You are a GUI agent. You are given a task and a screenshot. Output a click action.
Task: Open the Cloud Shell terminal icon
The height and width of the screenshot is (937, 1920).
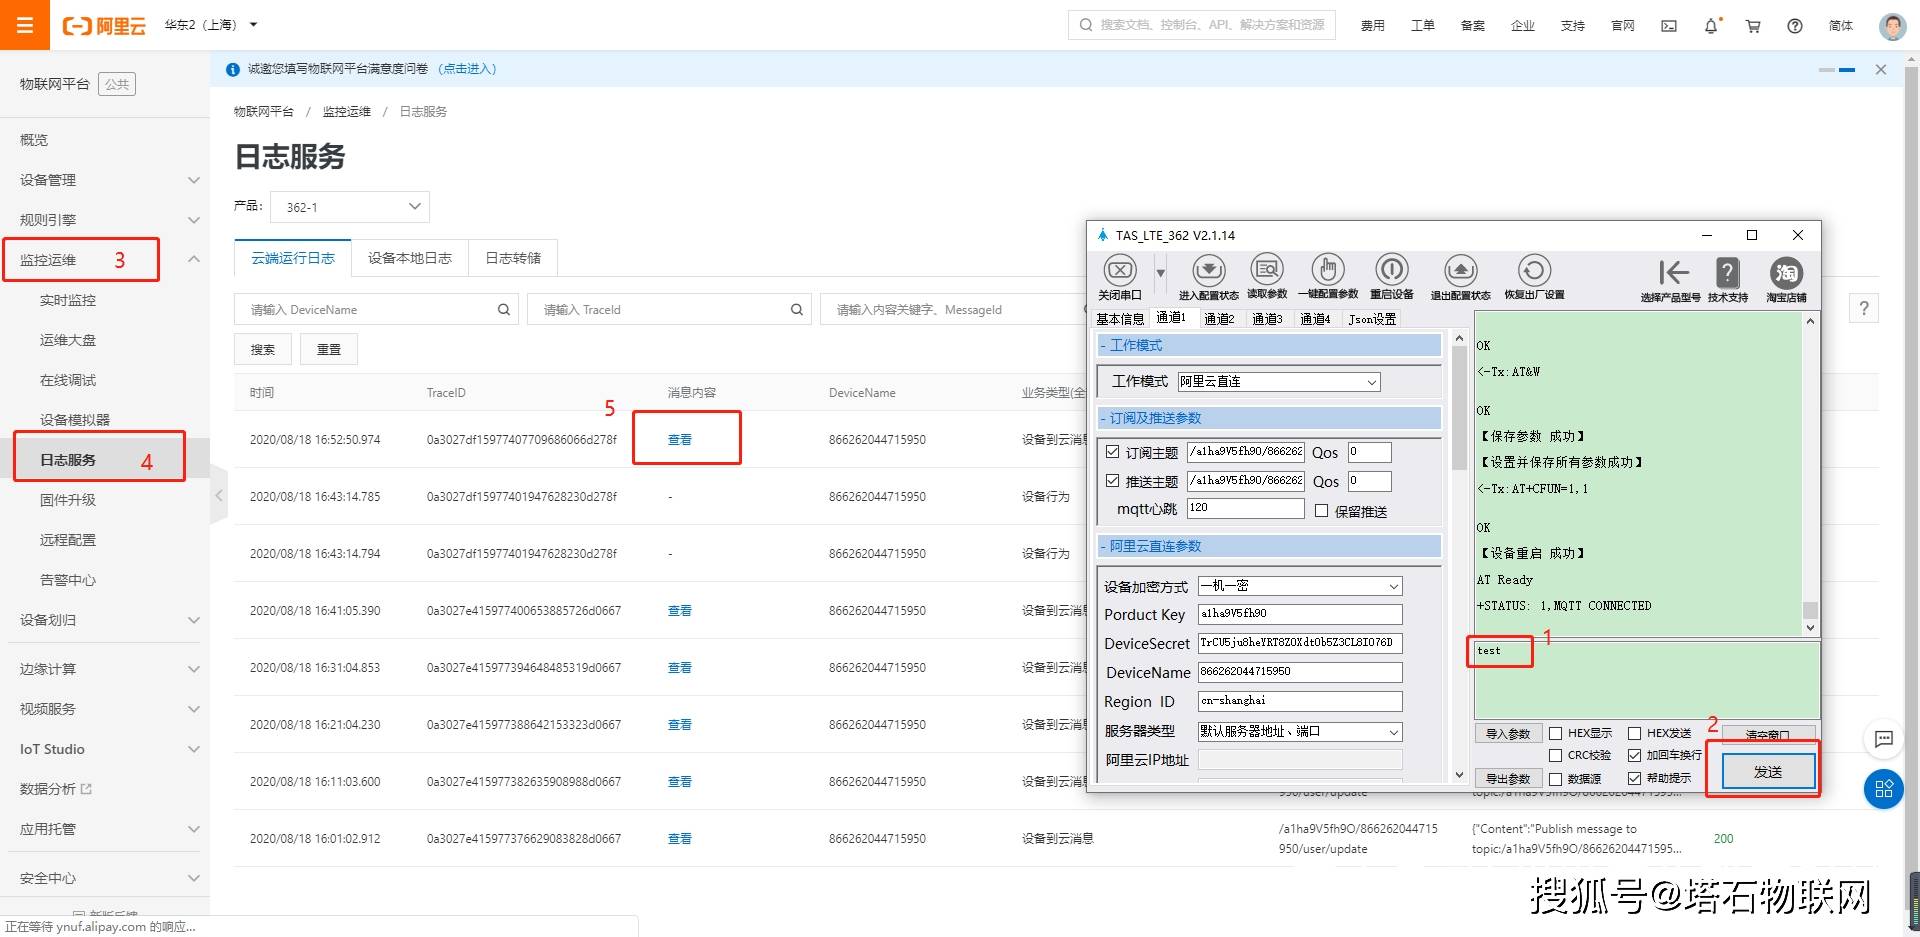[x=1669, y=26]
